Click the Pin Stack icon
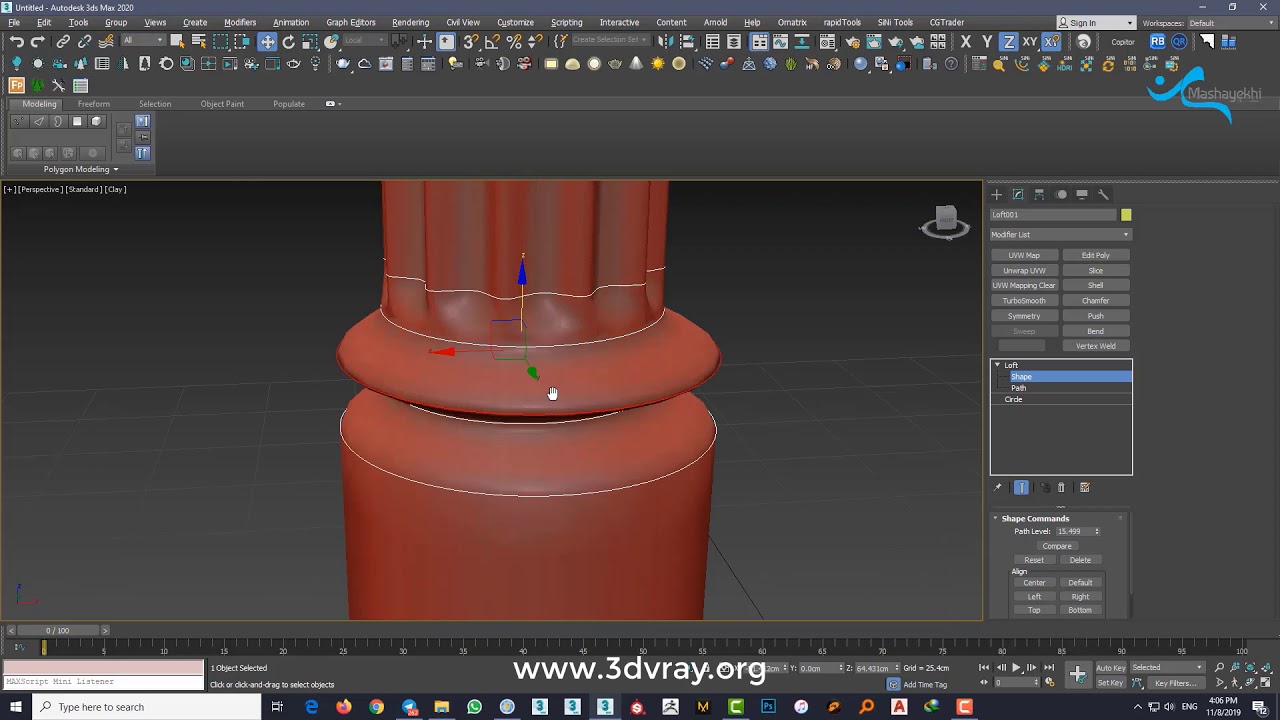 tap(998, 487)
